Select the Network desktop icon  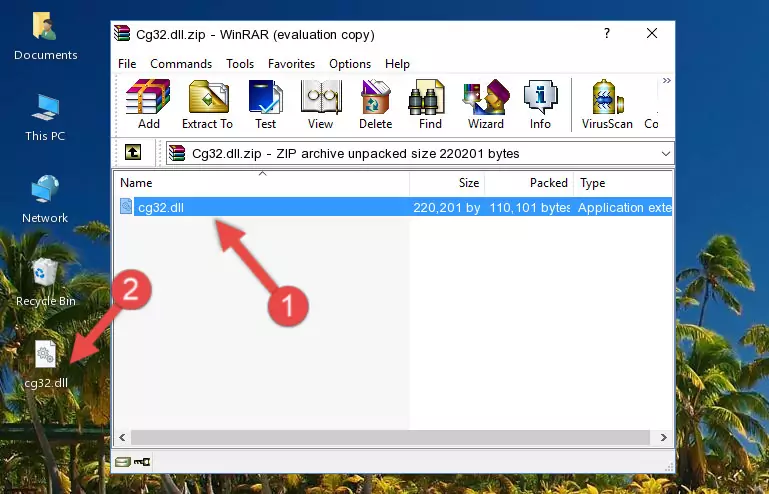(x=45, y=200)
